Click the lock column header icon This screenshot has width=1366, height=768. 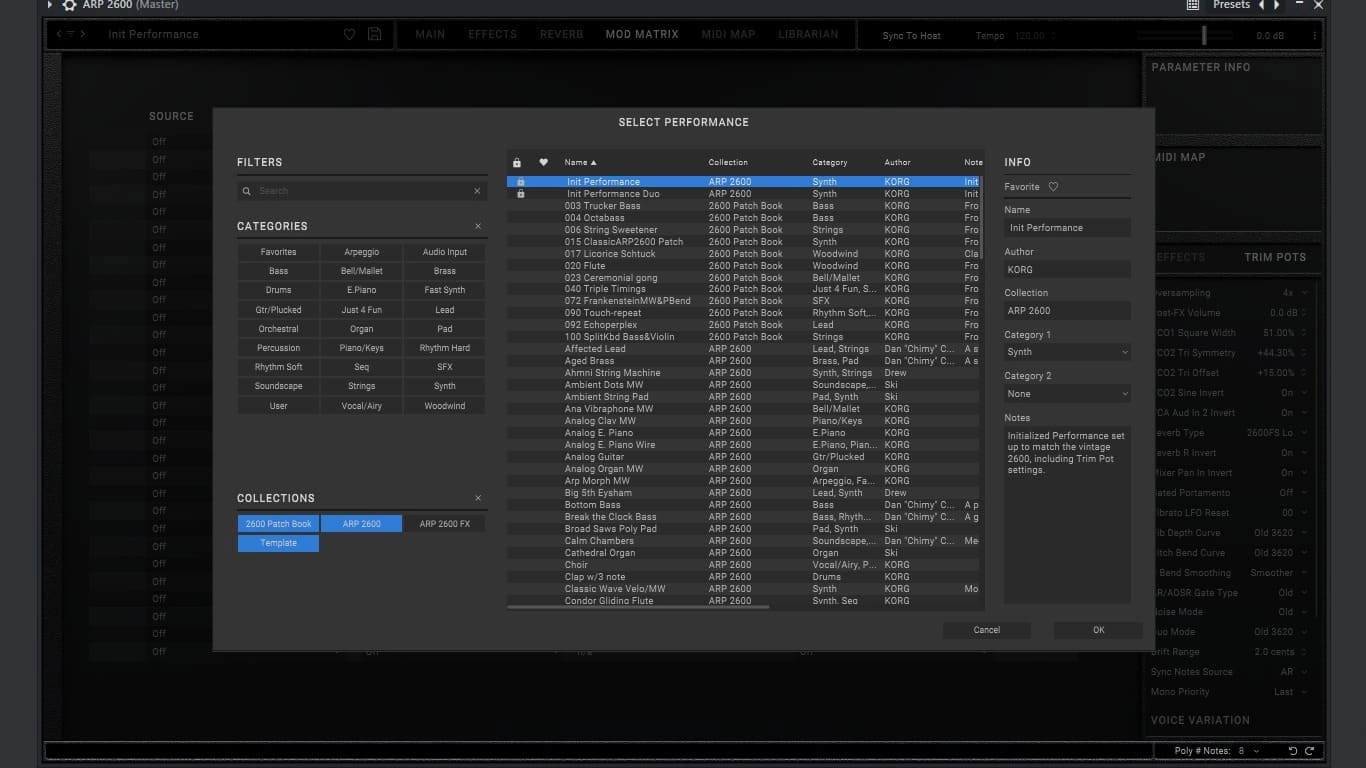[516, 162]
